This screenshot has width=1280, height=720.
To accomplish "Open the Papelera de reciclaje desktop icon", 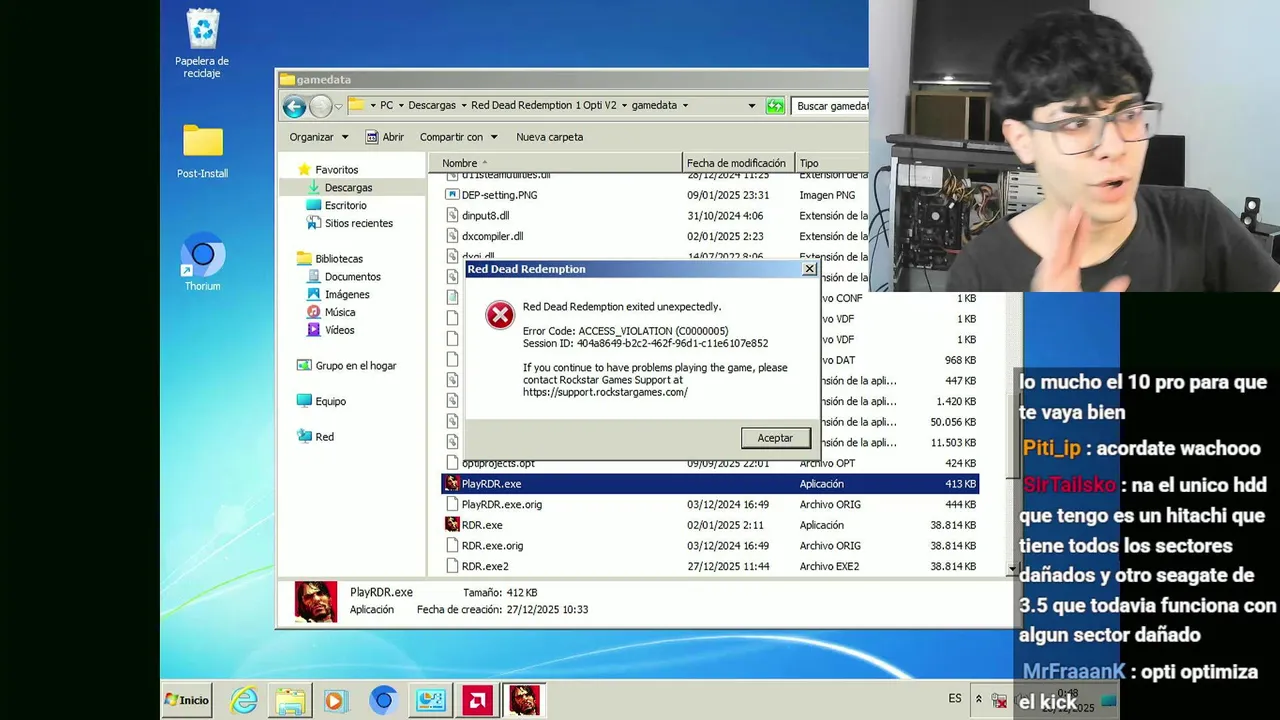I will tap(202, 44).
